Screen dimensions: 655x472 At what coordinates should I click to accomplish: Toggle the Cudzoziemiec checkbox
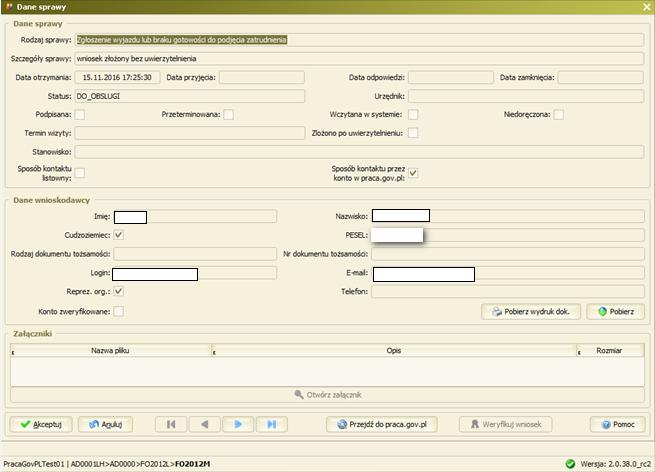pyautogui.click(x=119, y=235)
